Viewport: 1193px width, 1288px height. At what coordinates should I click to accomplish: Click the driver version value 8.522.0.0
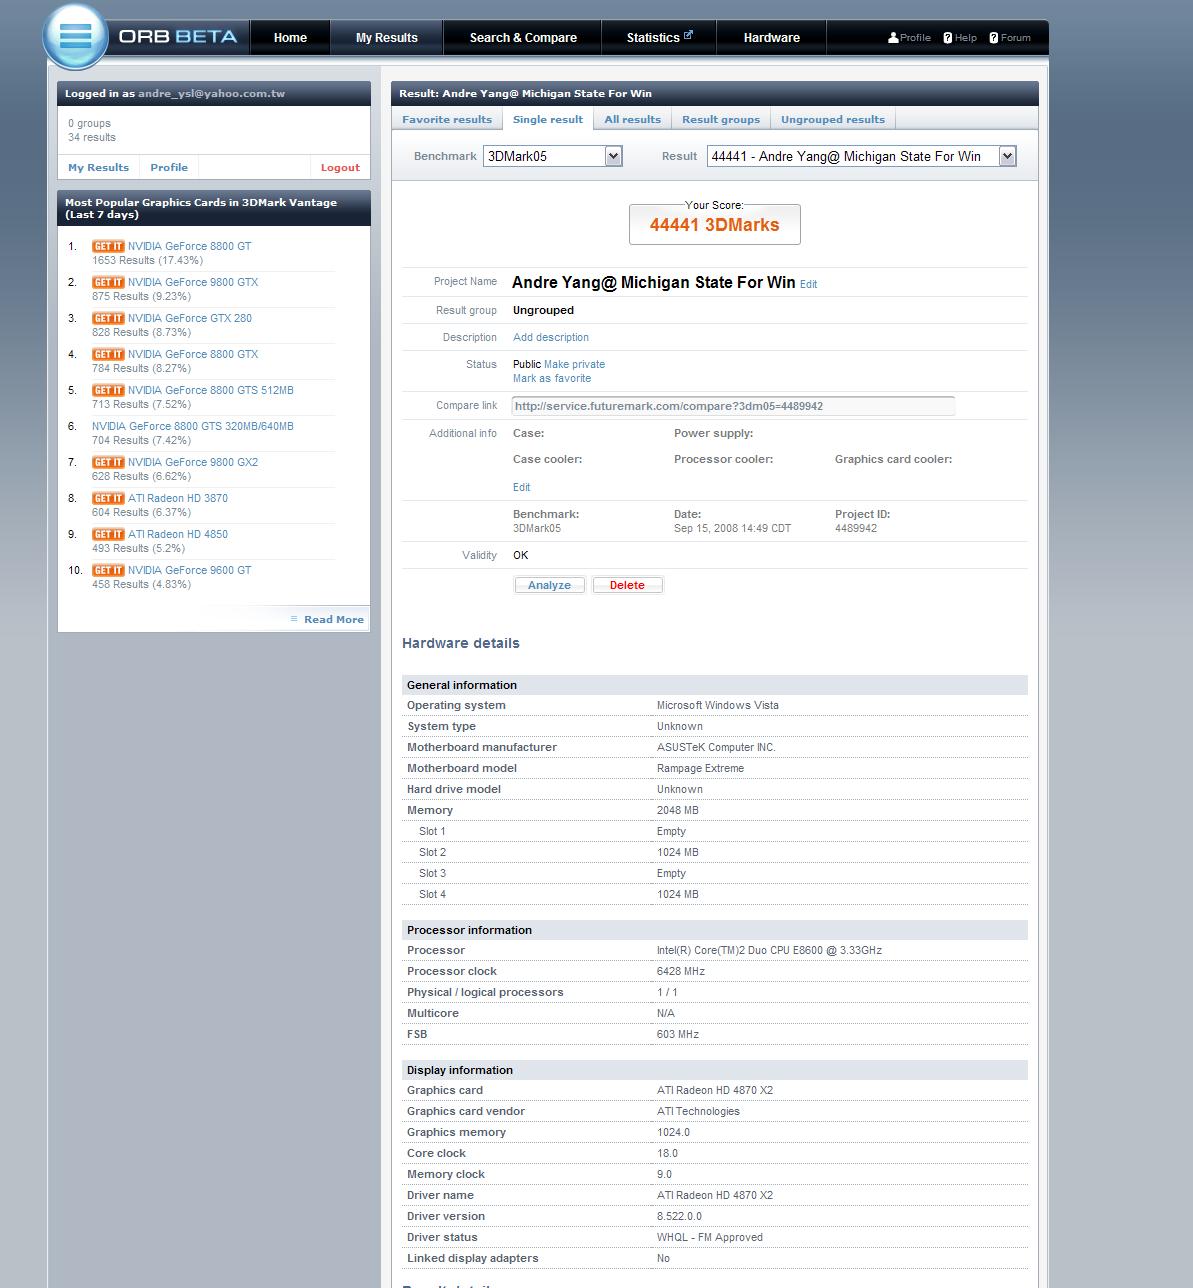(x=679, y=1216)
